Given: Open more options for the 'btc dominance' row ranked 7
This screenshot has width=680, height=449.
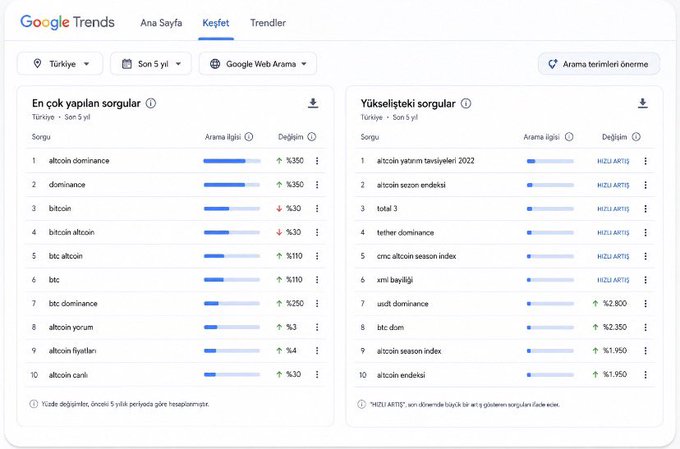Looking at the screenshot, I should tap(317, 303).
